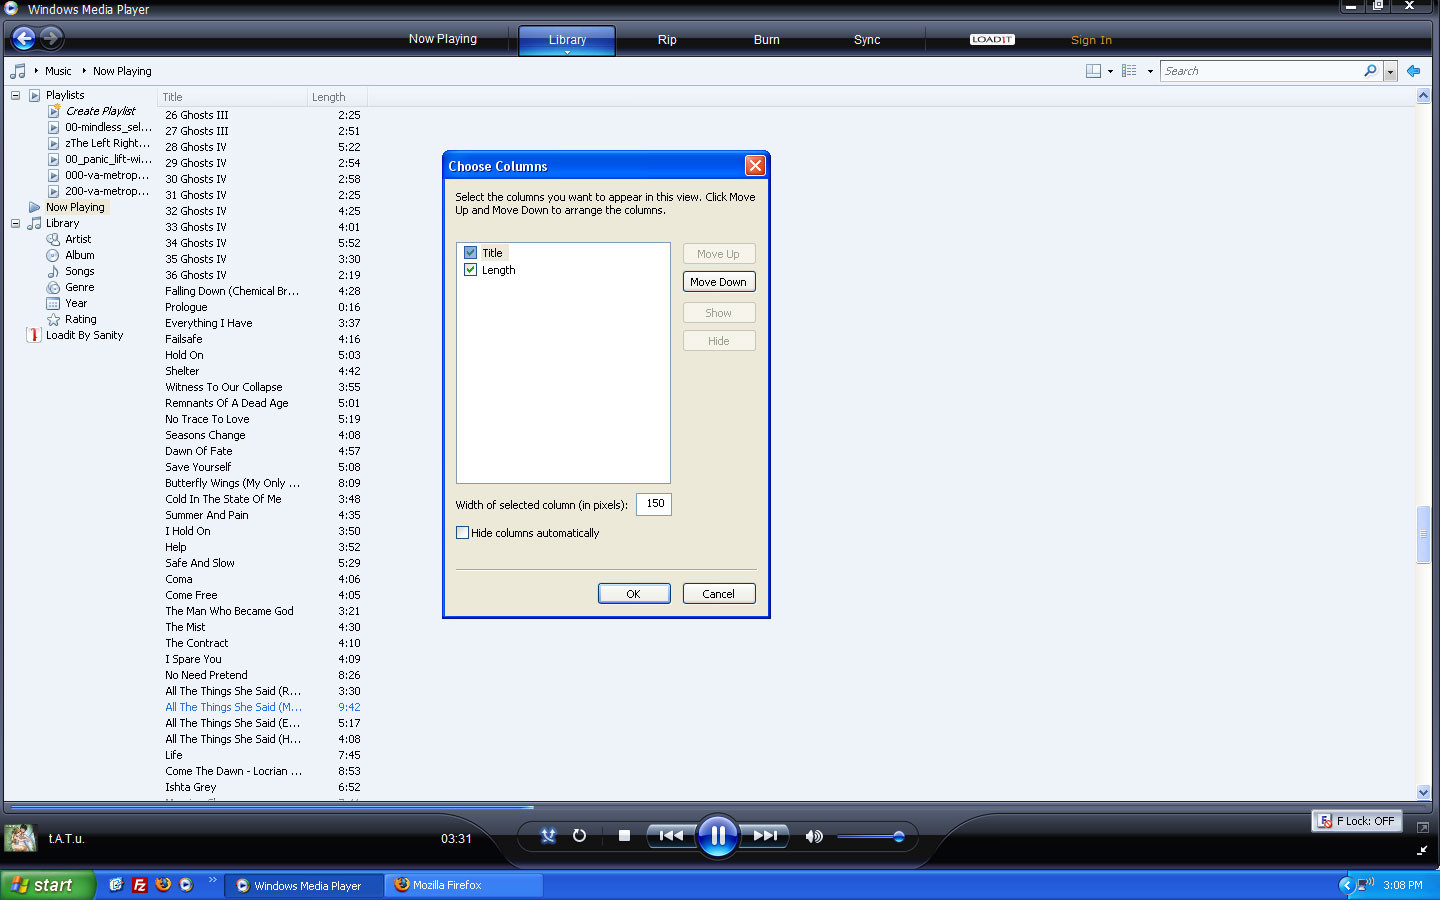The width and height of the screenshot is (1440, 900).
Task: Launch FileZilla from quick launch
Action: [x=140, y=885]
